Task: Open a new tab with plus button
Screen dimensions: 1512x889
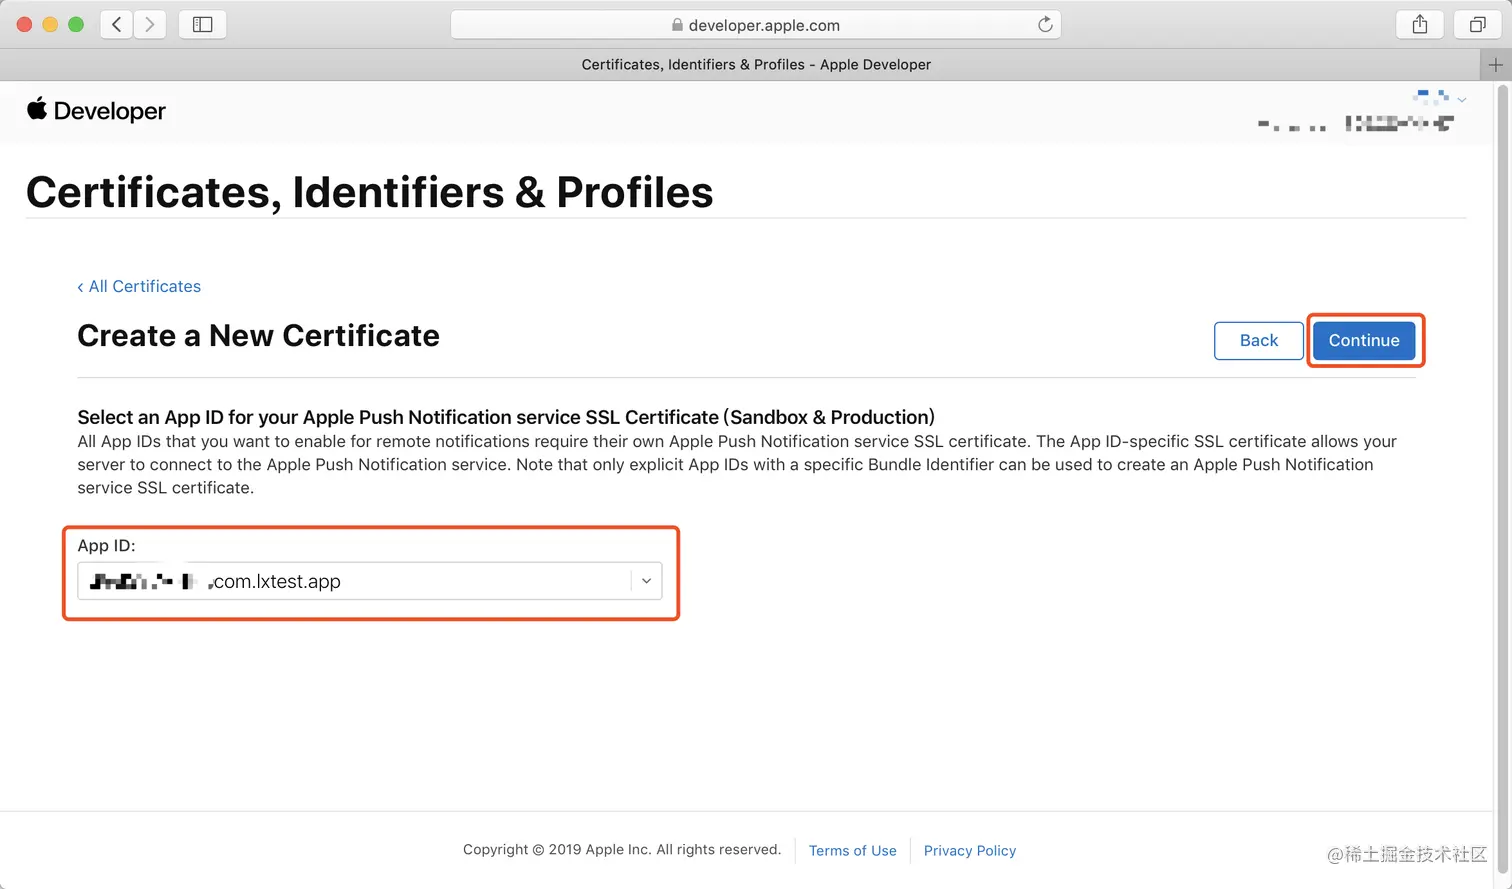Action: (1495, 65)
